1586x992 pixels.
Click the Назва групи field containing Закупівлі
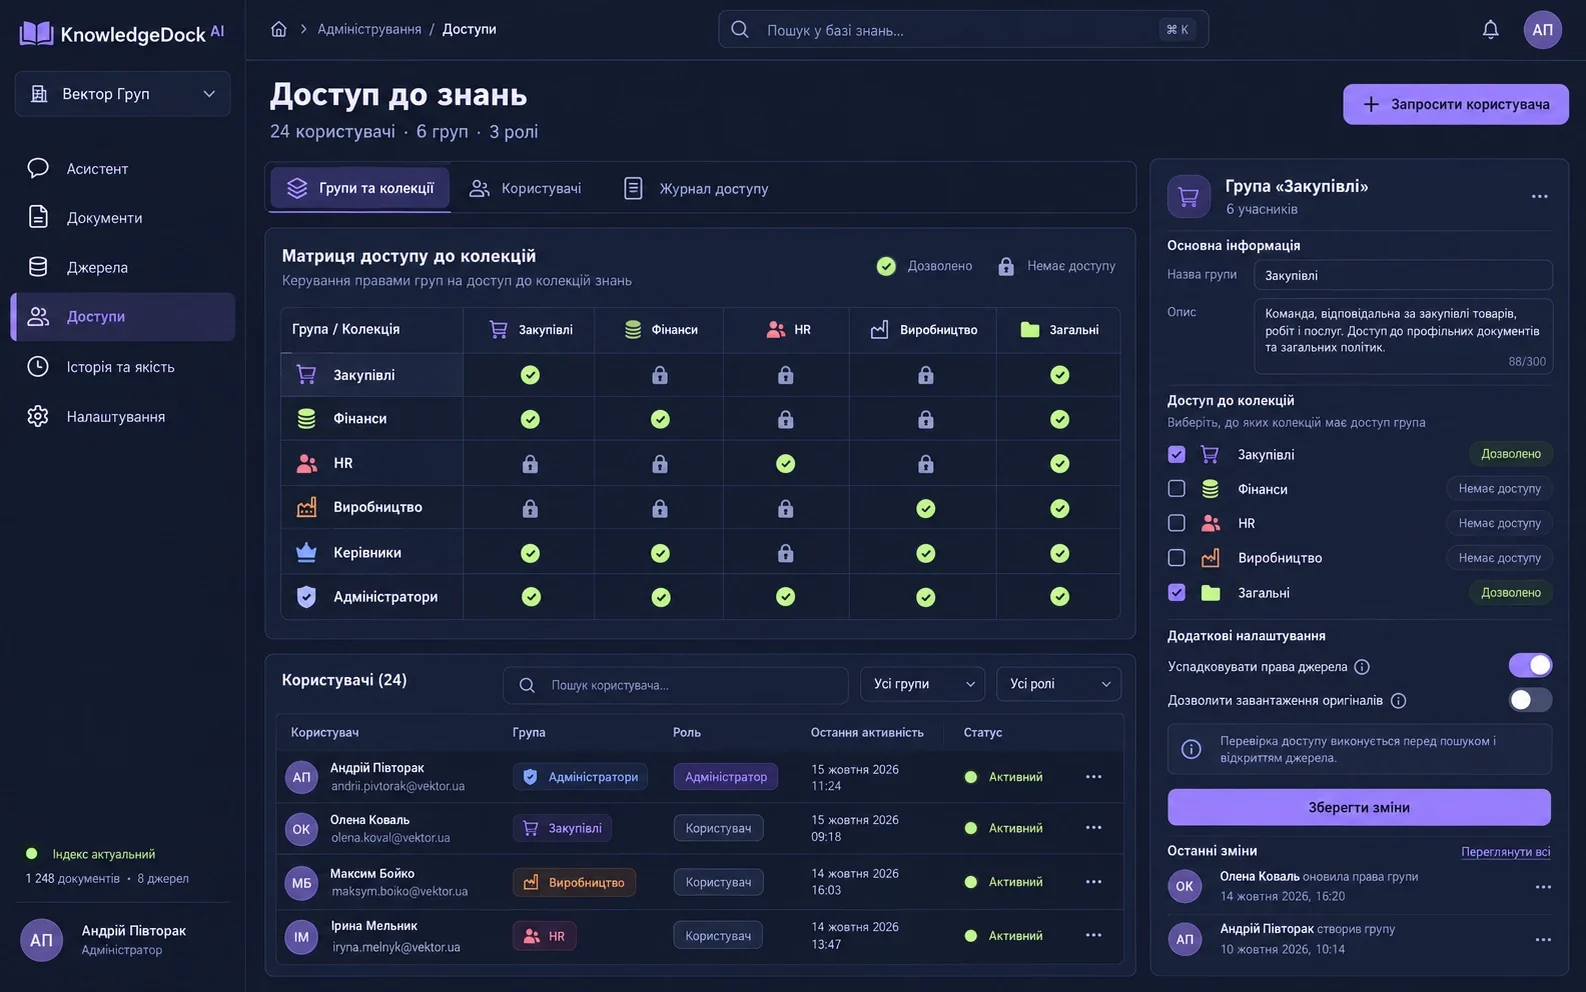click(x=1403, y=275)
